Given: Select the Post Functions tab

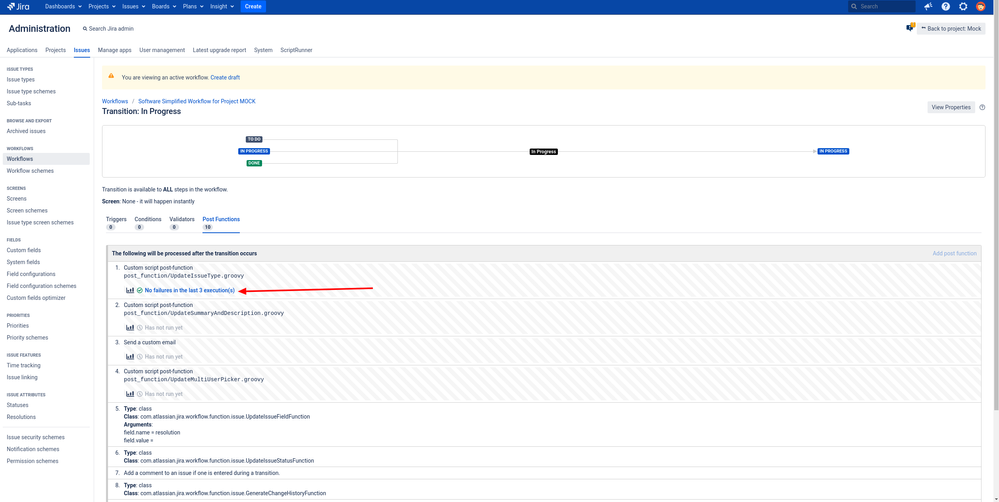Looking at the screenshot, I should (221, 222).
